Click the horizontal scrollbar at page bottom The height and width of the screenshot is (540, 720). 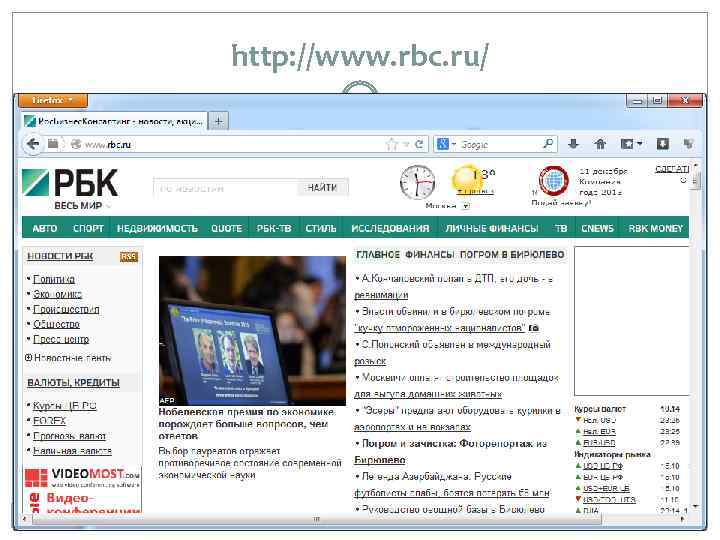(x=317, y=519)
